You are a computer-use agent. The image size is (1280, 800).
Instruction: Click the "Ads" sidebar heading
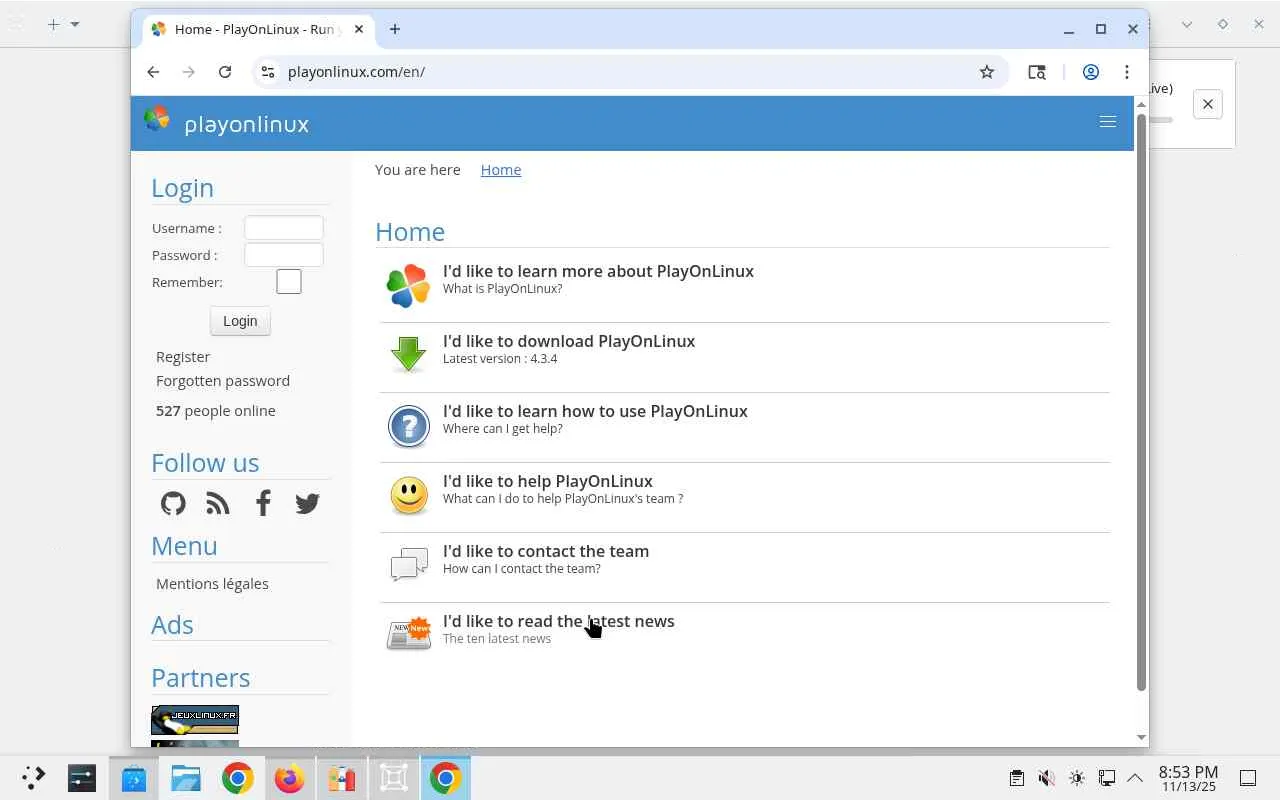172,625
